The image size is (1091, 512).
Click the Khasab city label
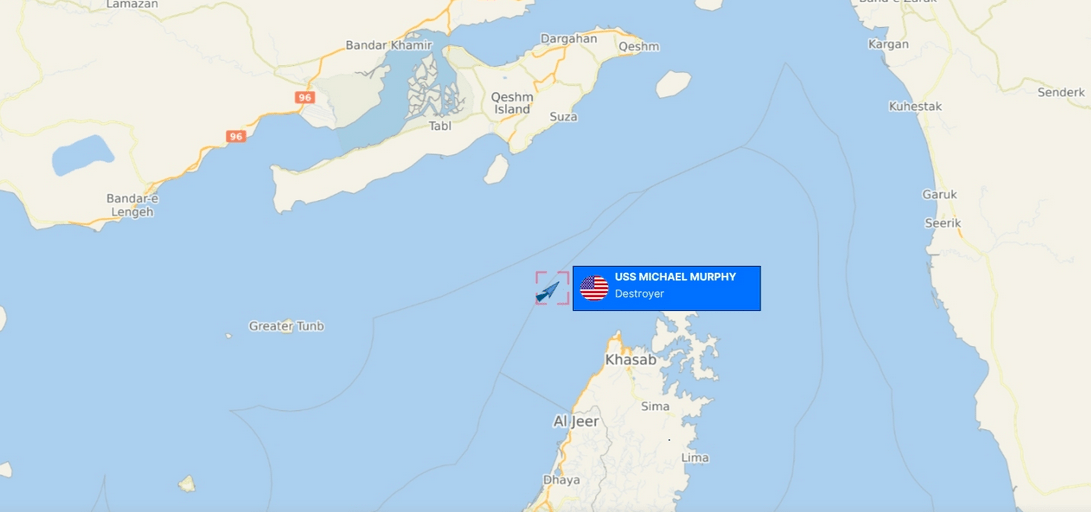[630, 360]
